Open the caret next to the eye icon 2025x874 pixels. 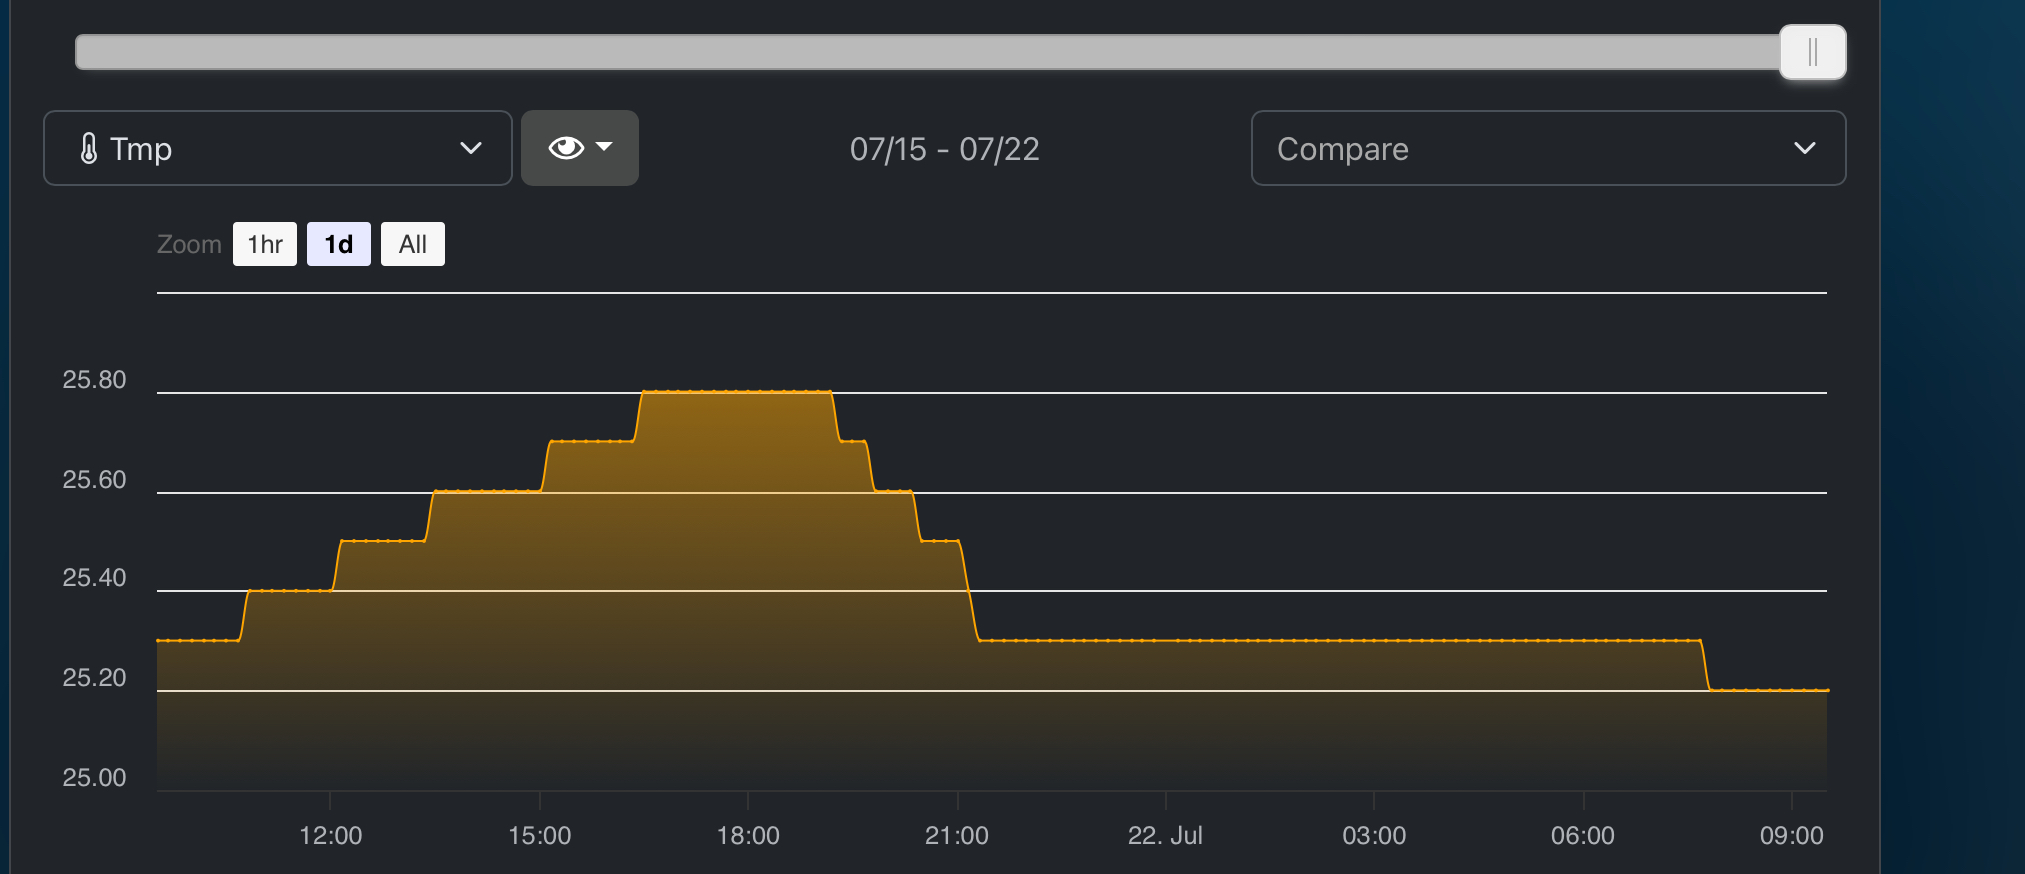(604, 147)
